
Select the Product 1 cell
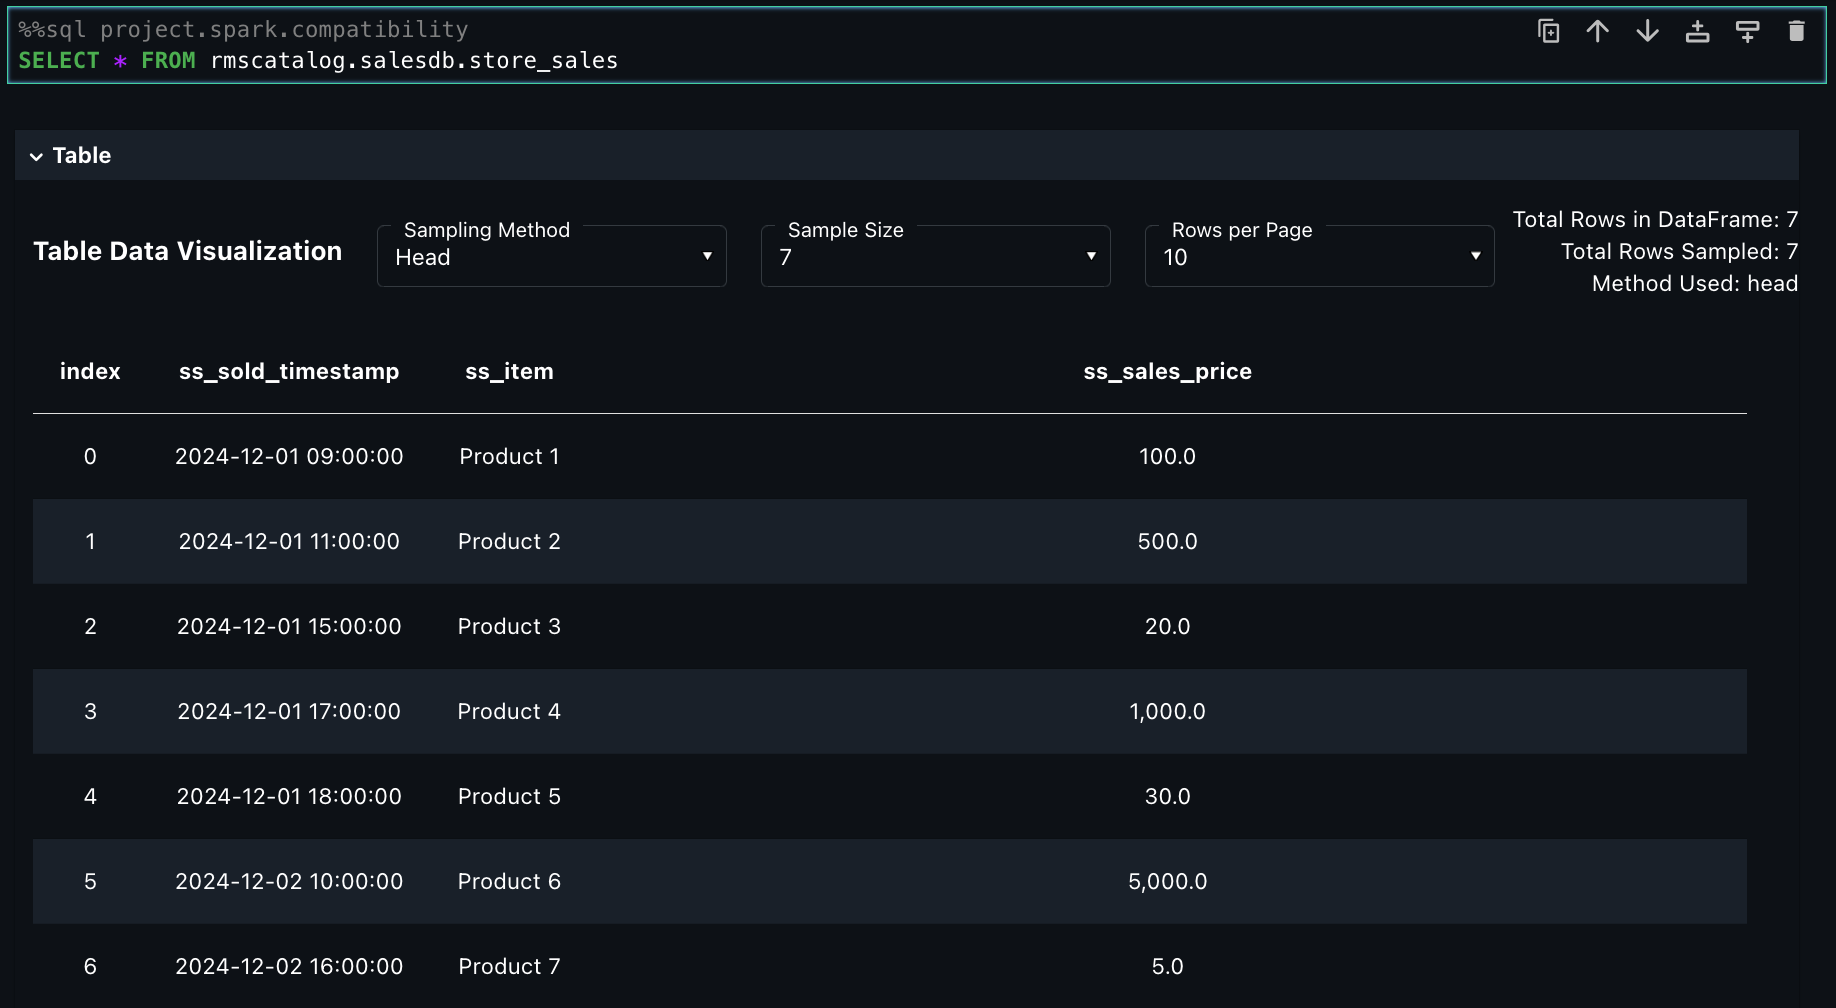(x=509, y=456)
